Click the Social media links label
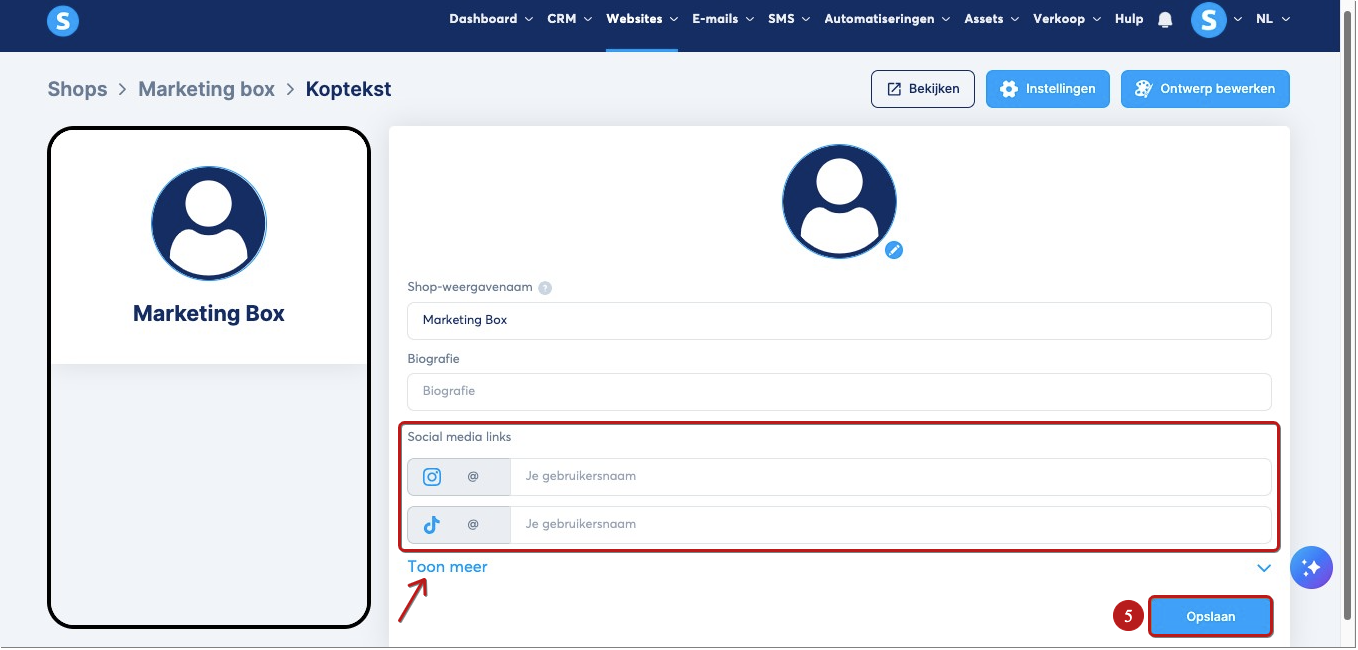The height and width of the screenshot is (650, 1358). (x=459, y=437)
